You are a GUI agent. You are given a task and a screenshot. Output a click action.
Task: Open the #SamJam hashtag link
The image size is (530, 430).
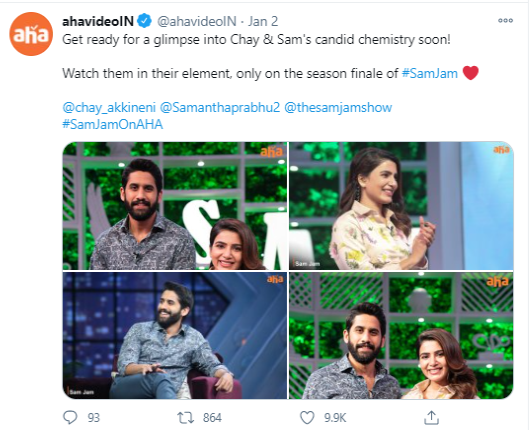tap(430, 73)
